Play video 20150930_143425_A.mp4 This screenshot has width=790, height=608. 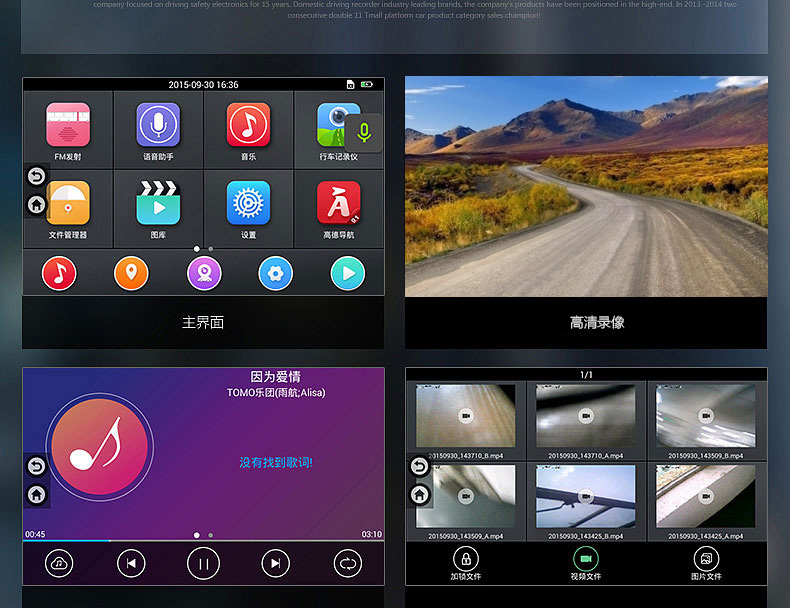coord(705,496)
